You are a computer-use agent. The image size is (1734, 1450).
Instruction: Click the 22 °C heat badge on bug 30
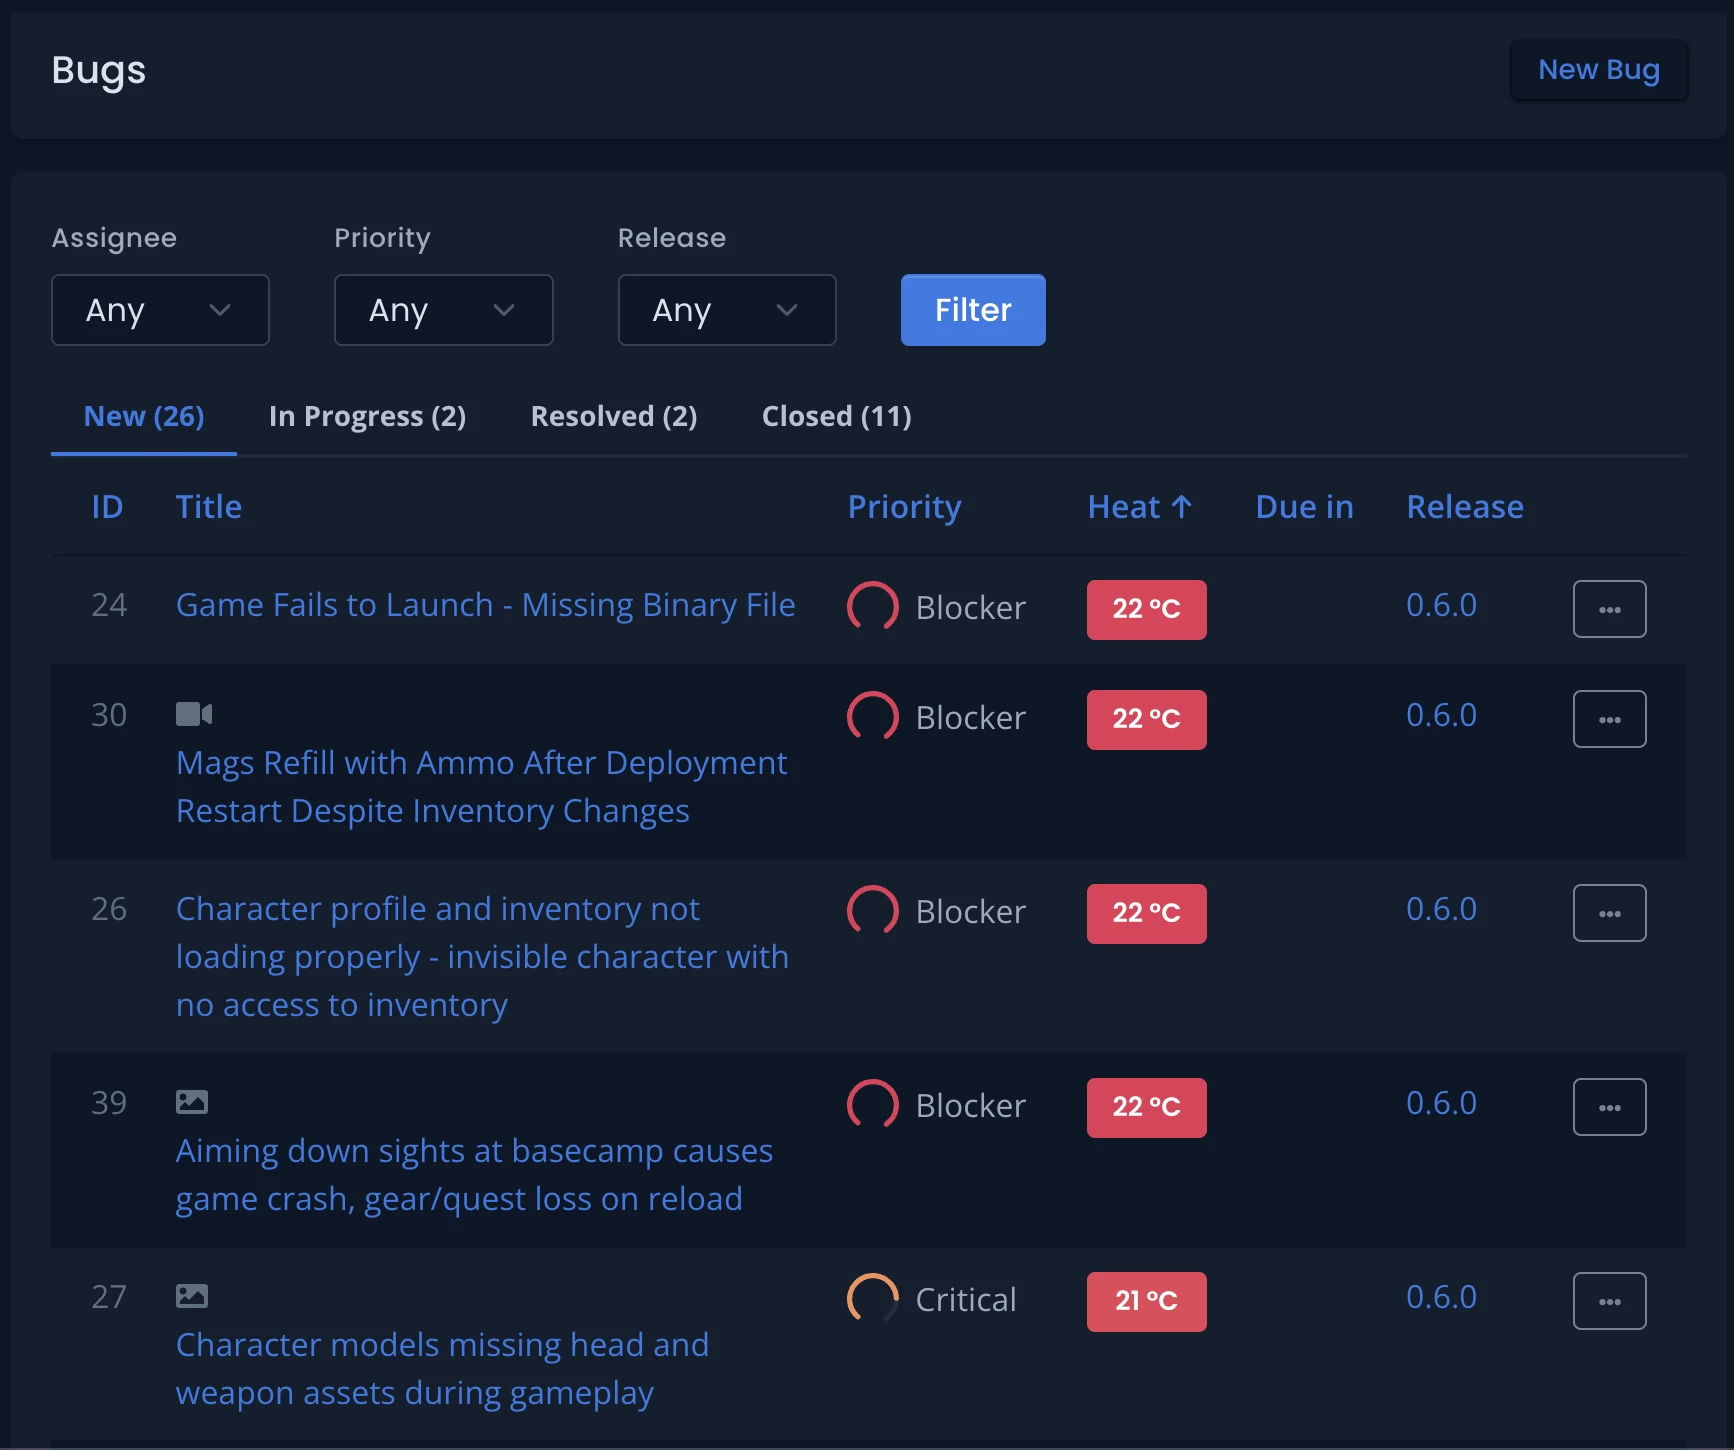(x=1147, y=719)
